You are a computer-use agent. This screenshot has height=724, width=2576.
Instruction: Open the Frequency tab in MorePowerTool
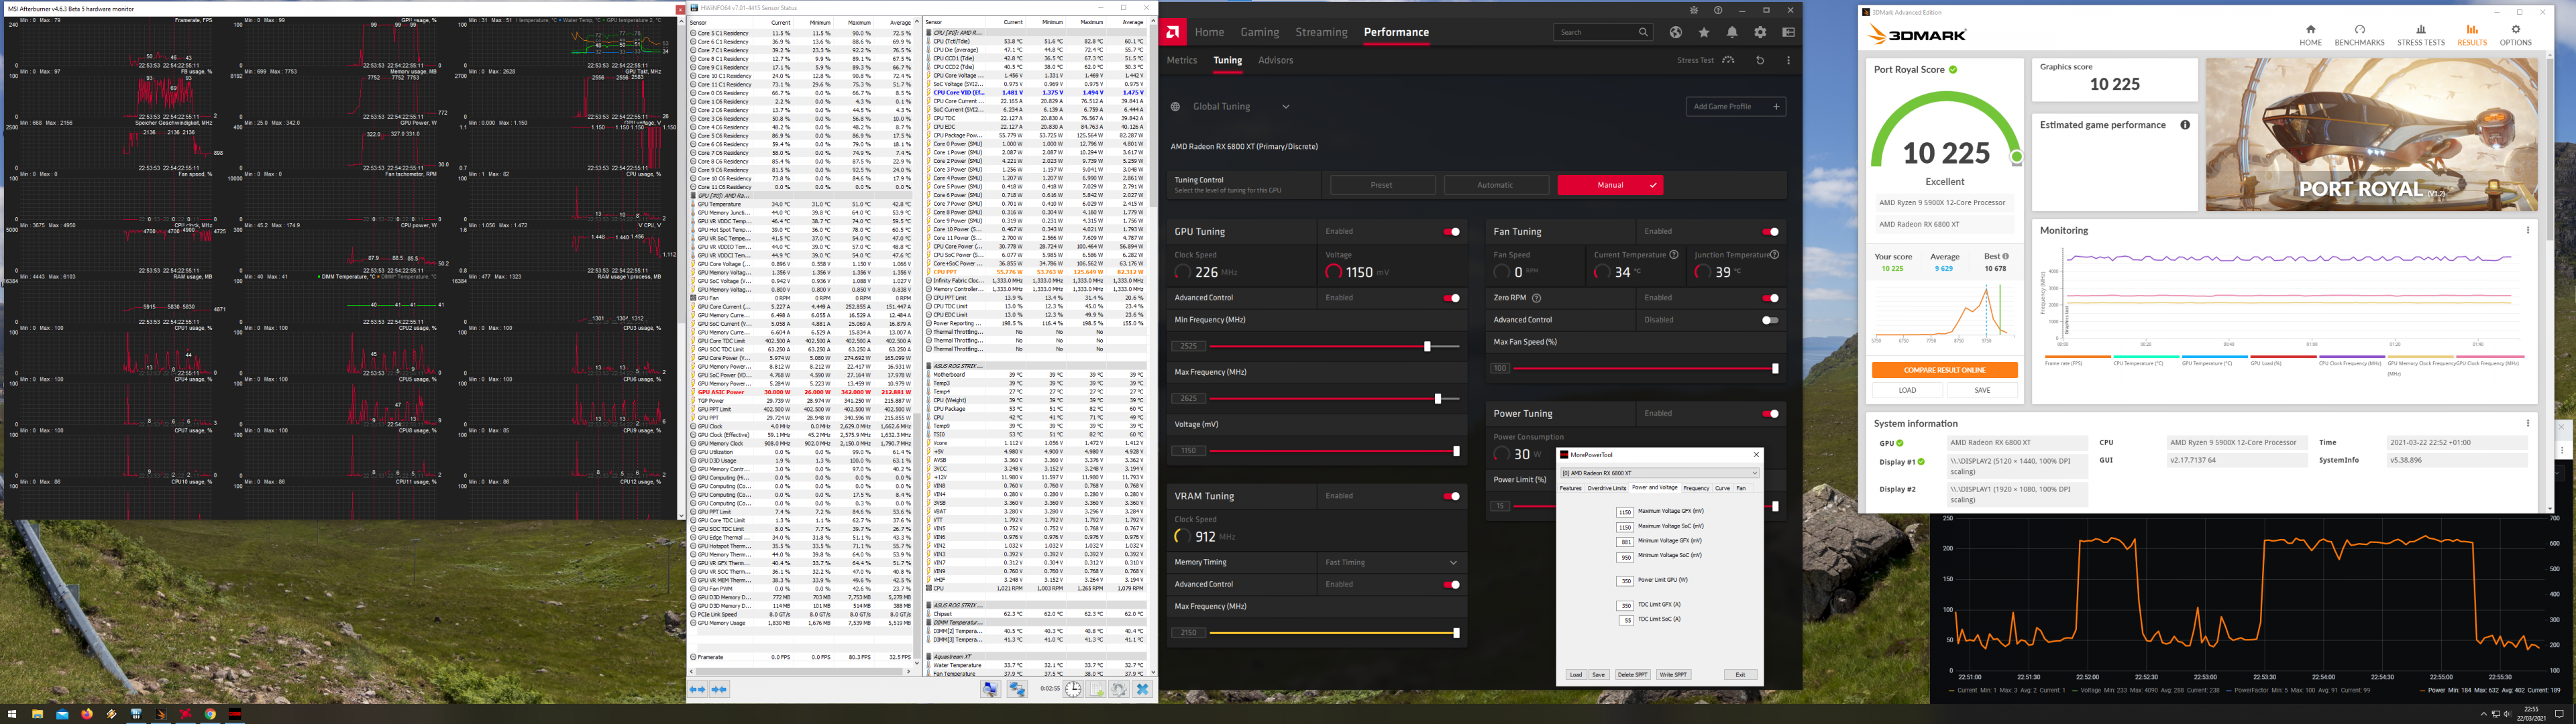point(1696,488)
